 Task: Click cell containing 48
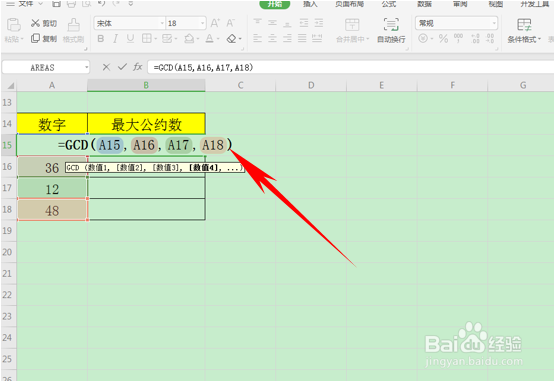tap(52, 210)
